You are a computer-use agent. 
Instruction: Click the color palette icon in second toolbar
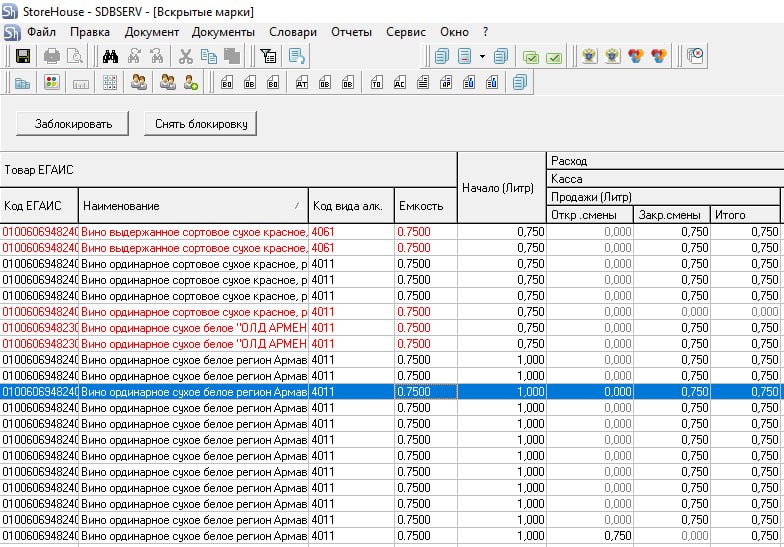pos(52,83)
